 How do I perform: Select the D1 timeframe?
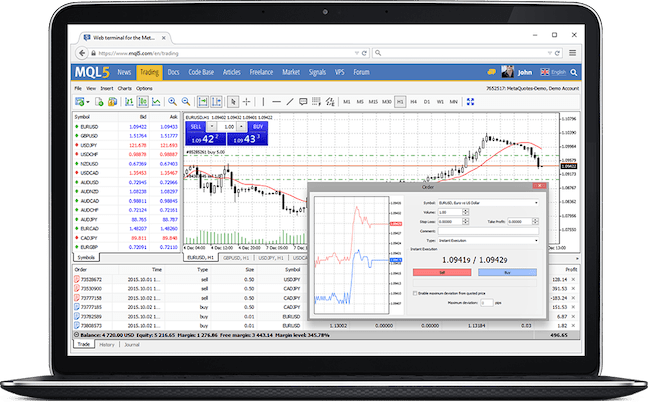tap(427, 102)
